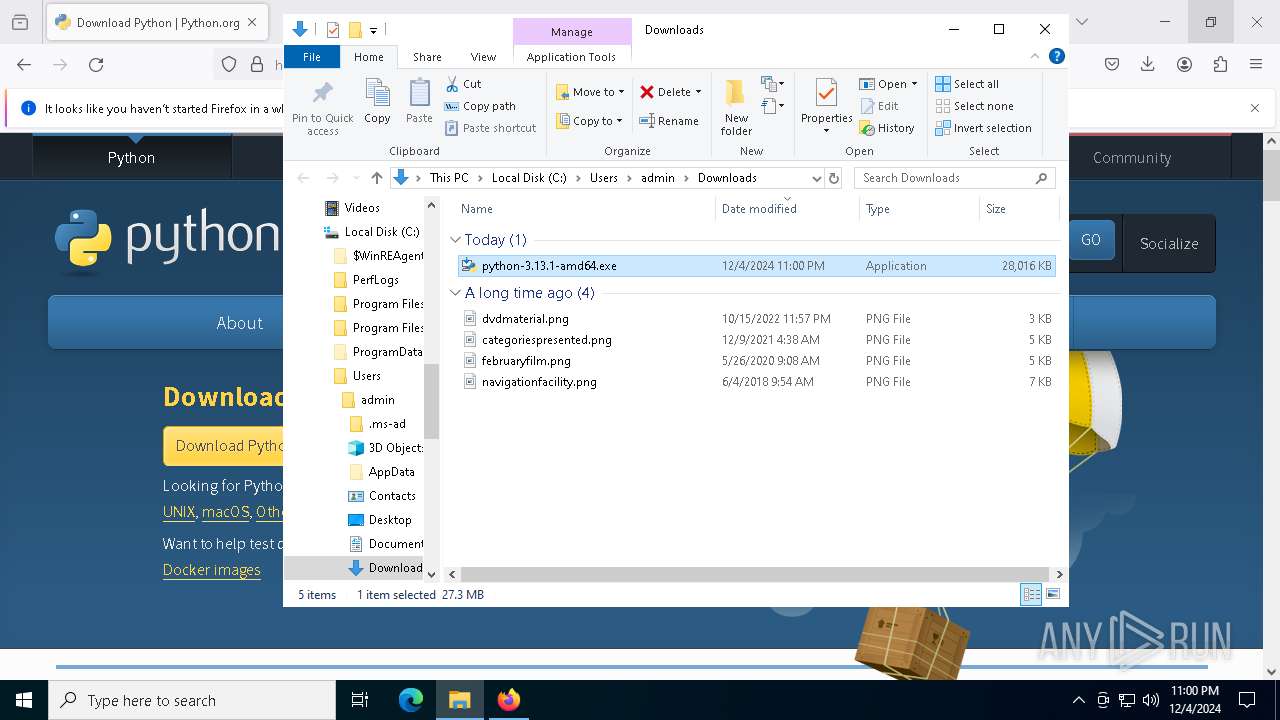Show previous locations address bar dropdown

pos(817,178)
